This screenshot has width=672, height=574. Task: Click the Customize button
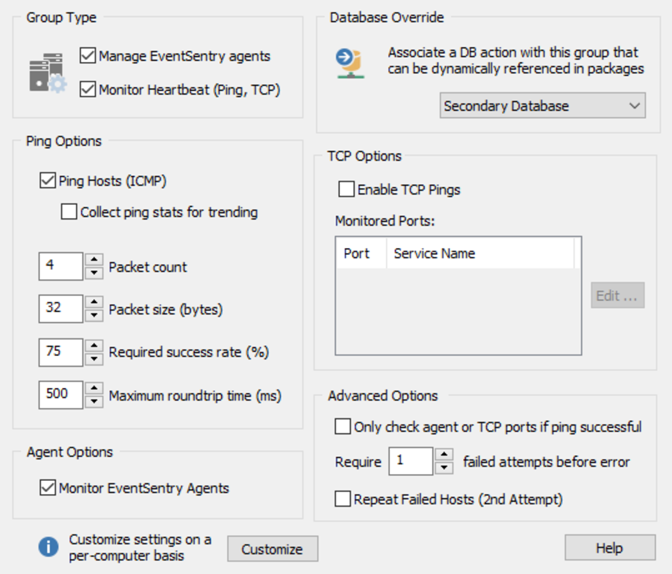point(273,549)
